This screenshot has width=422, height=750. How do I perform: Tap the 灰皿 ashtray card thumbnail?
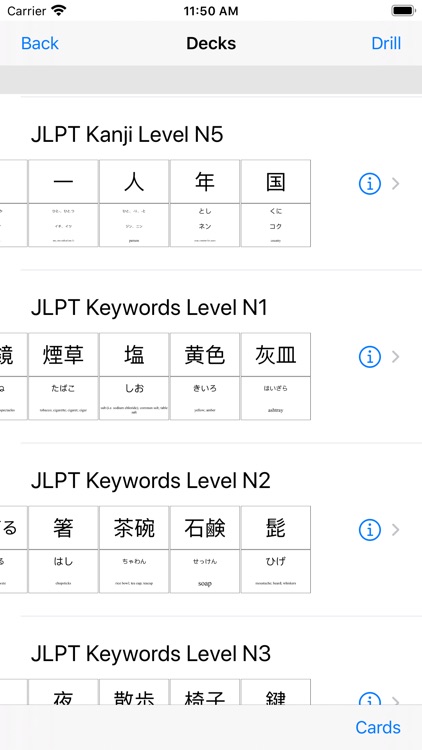pos(276,376)
